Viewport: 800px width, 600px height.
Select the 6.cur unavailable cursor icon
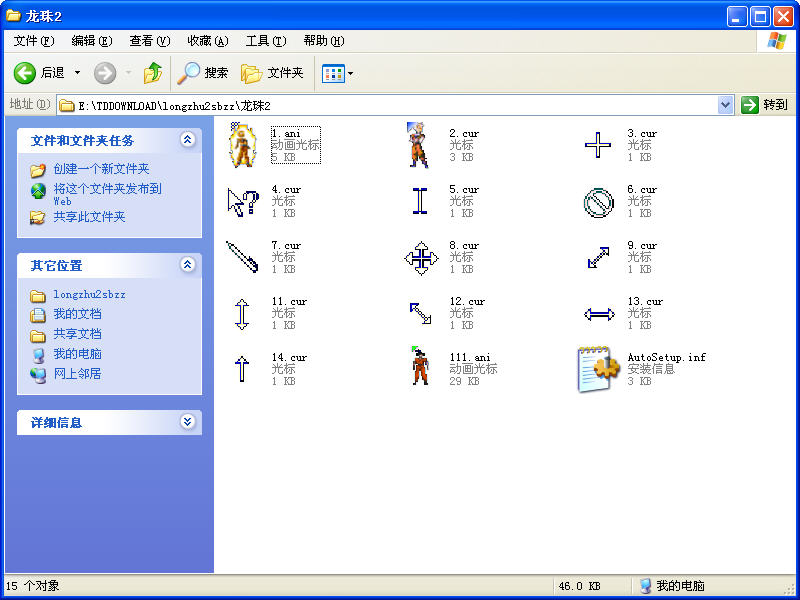pyautogui.click(x=598, y=203)
